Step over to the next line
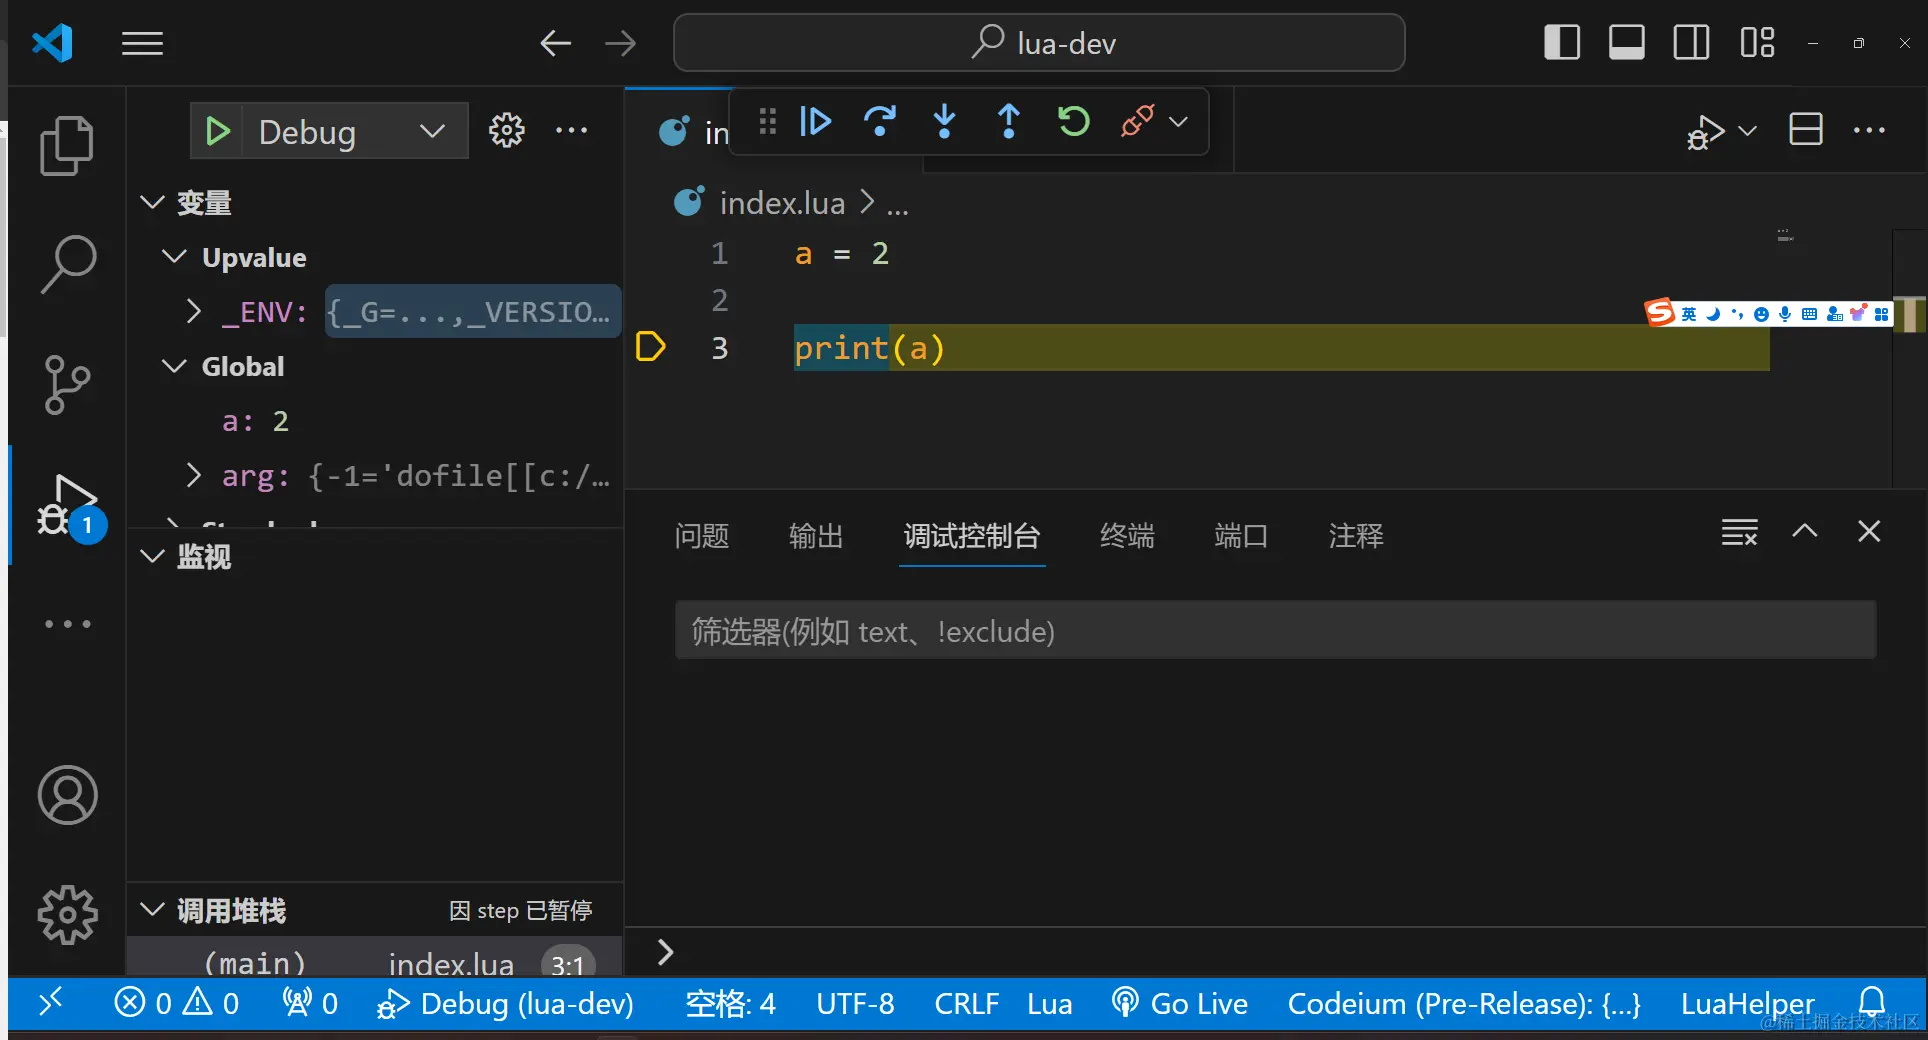This screenshot has width=1928, height=1040. click(x=880, y=121)
